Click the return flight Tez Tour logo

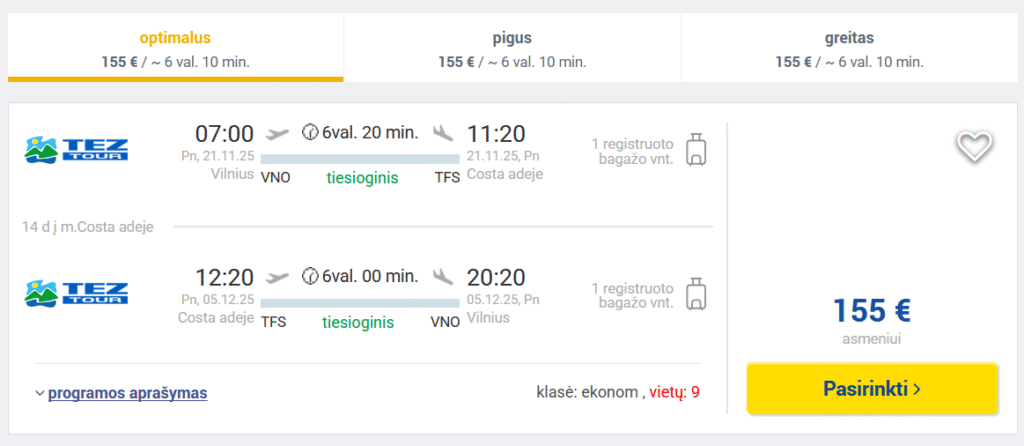point(76,293)
